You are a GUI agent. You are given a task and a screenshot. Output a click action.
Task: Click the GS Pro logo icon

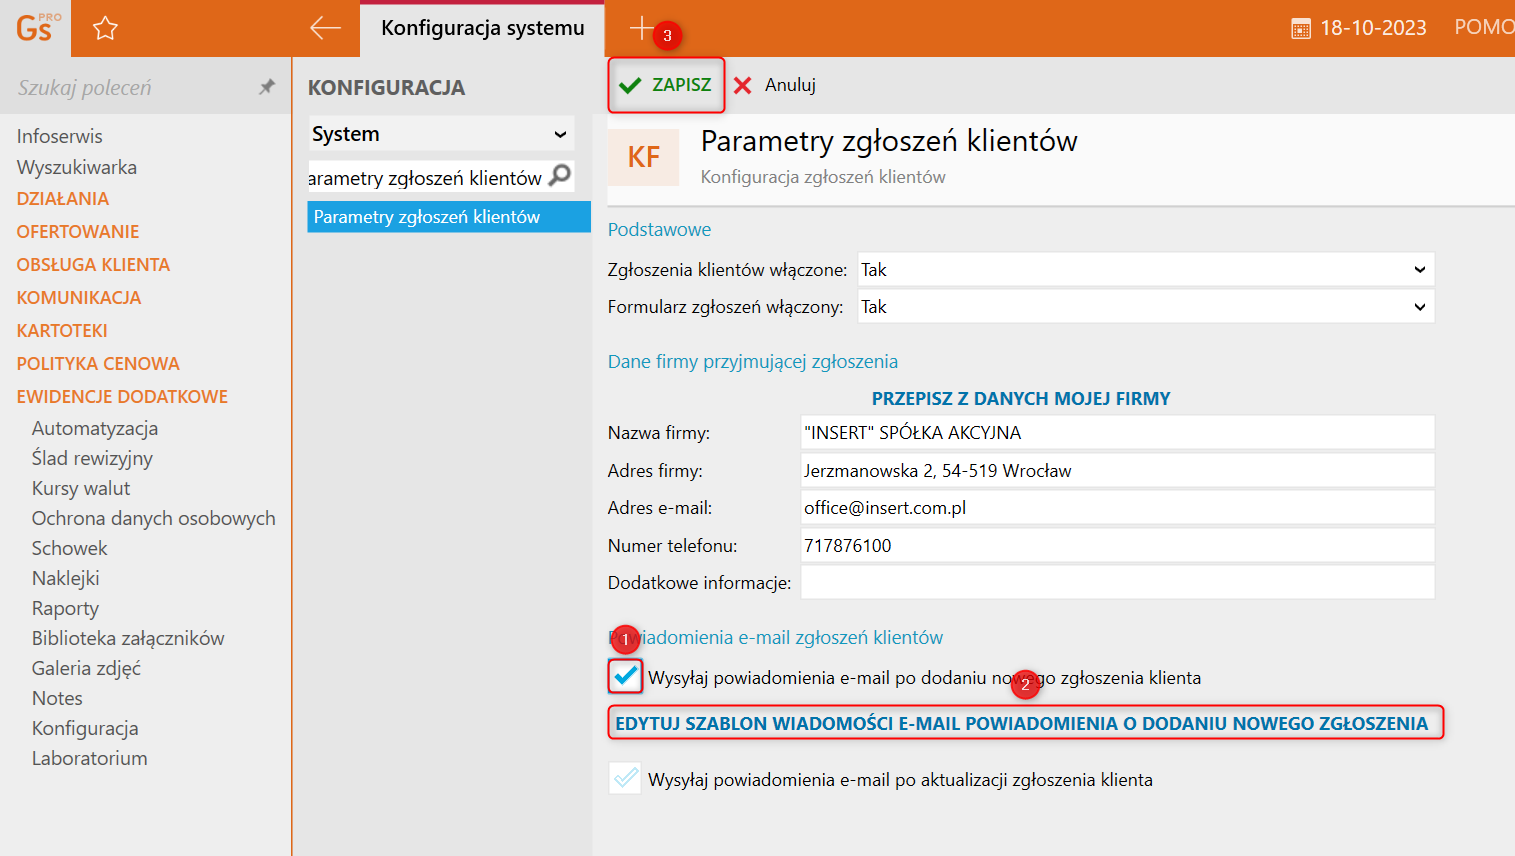(x=37, y=28)
